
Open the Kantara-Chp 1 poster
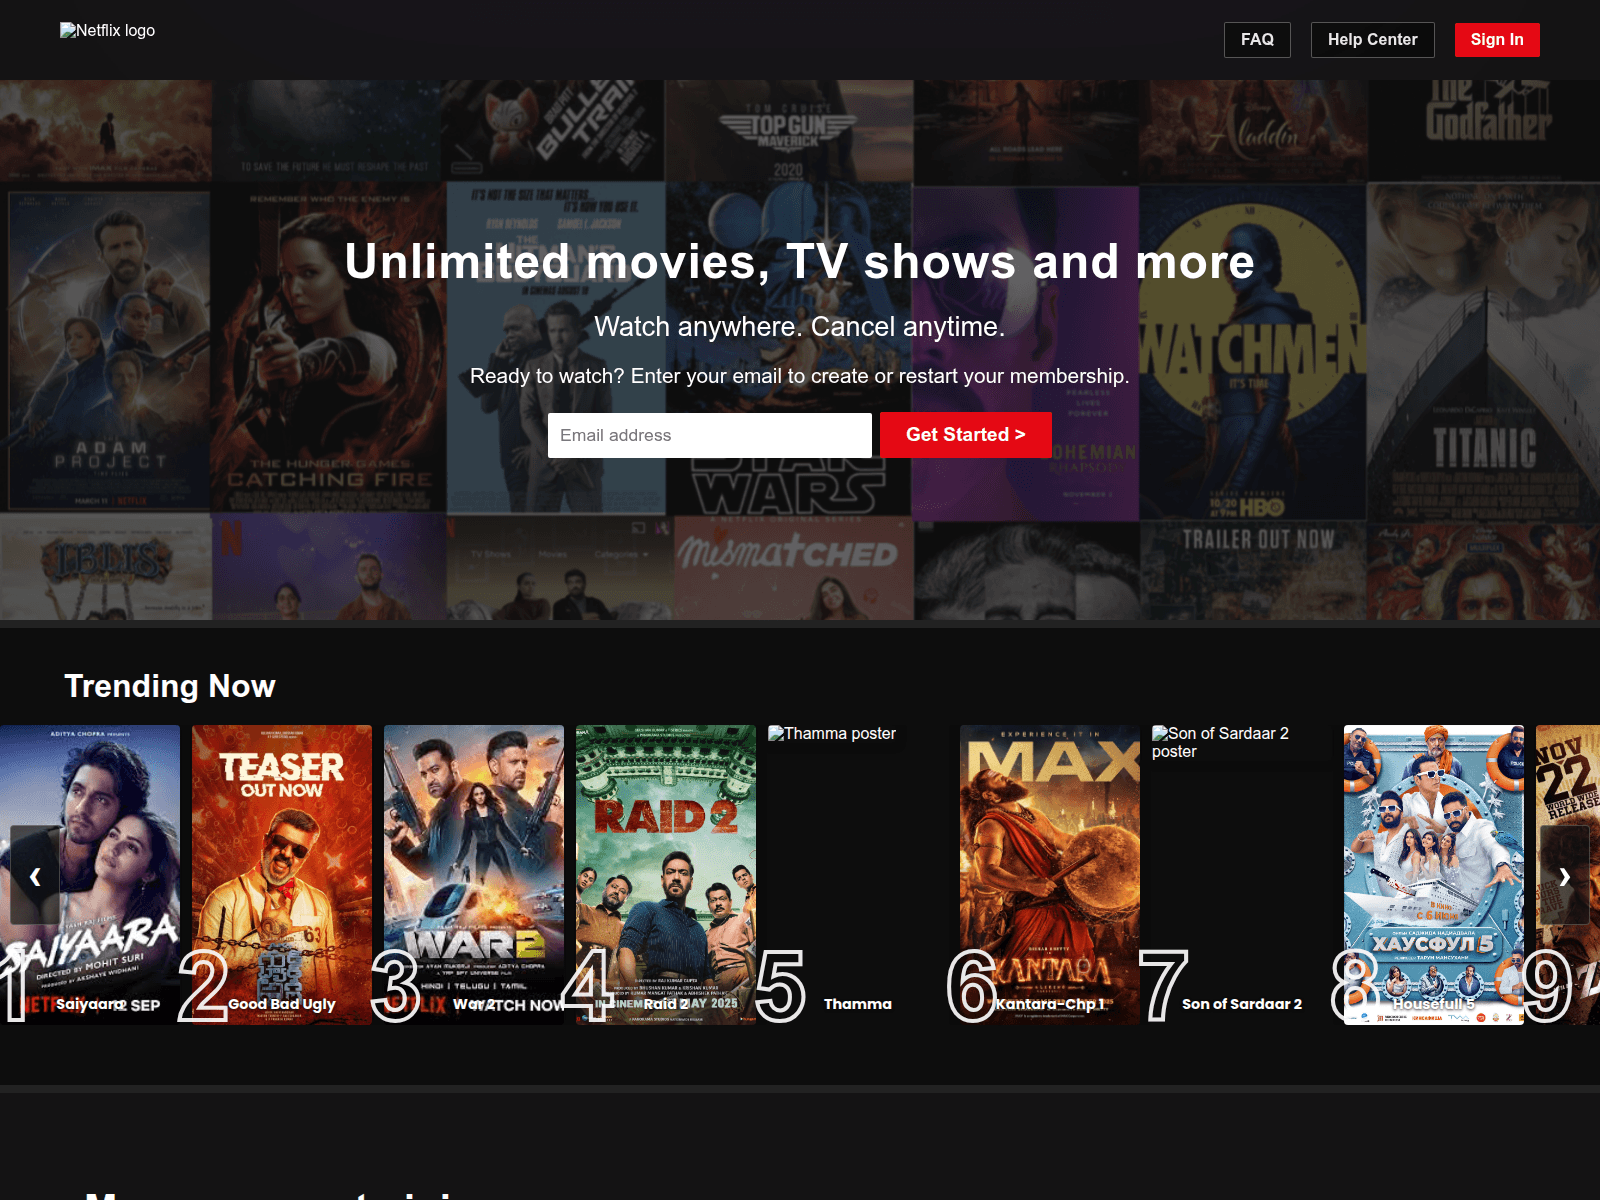[1050, 875]
